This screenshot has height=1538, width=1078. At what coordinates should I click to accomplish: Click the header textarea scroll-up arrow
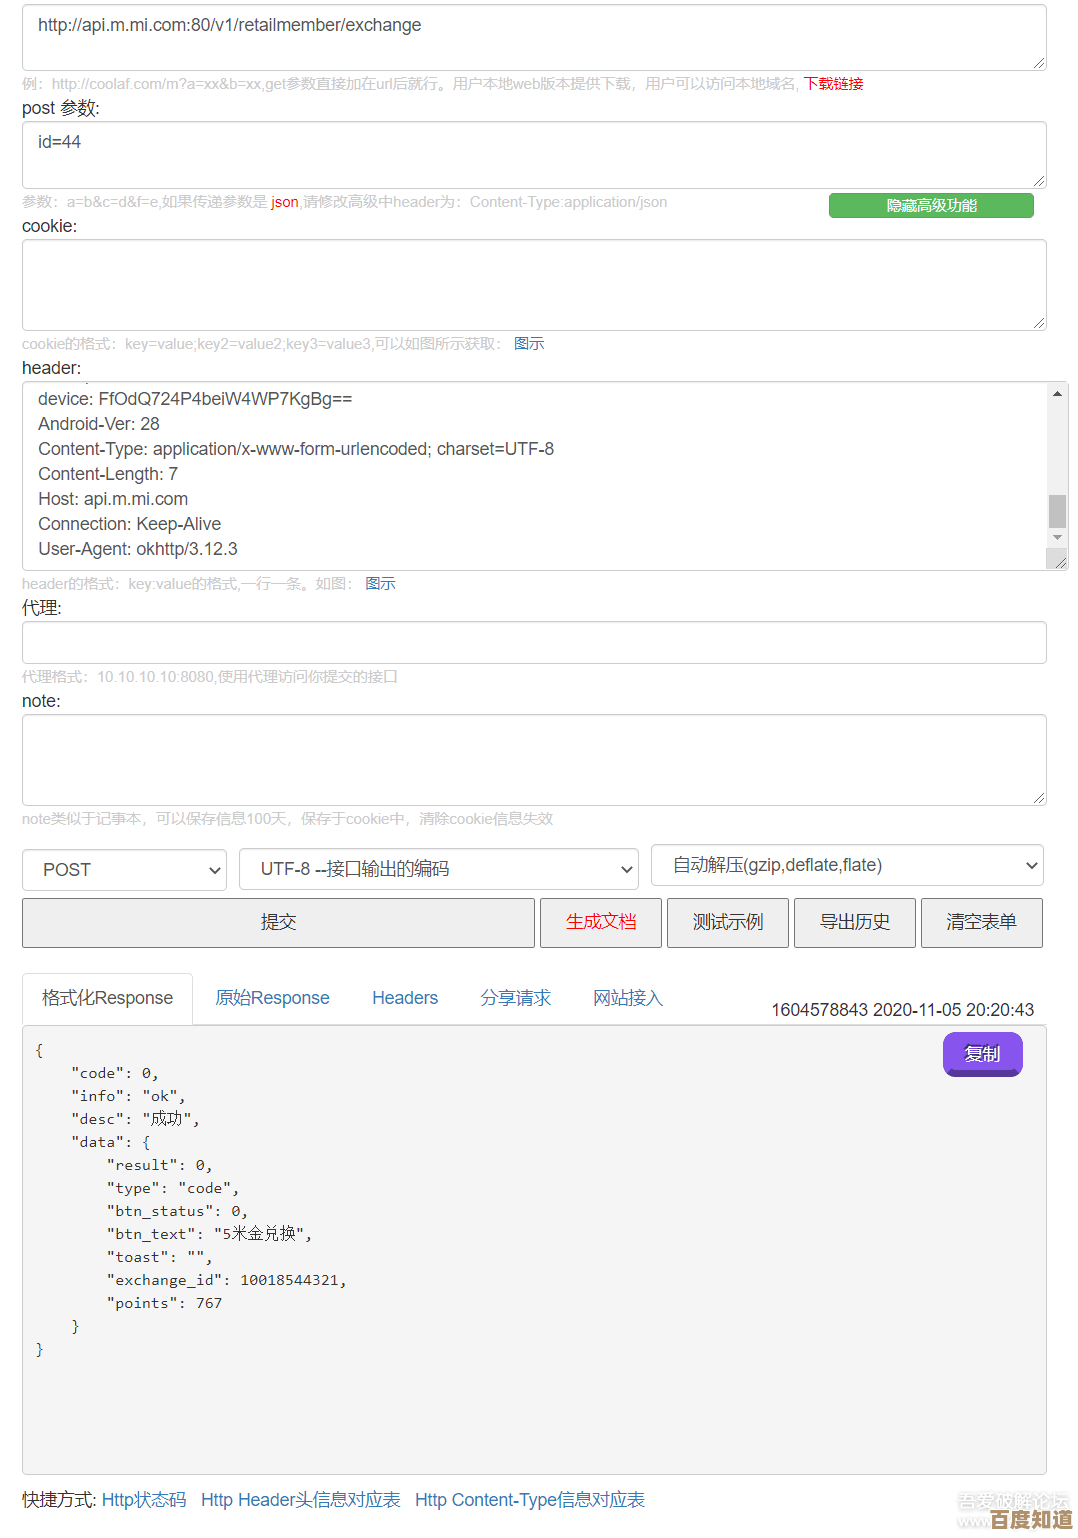point(1057,394)
